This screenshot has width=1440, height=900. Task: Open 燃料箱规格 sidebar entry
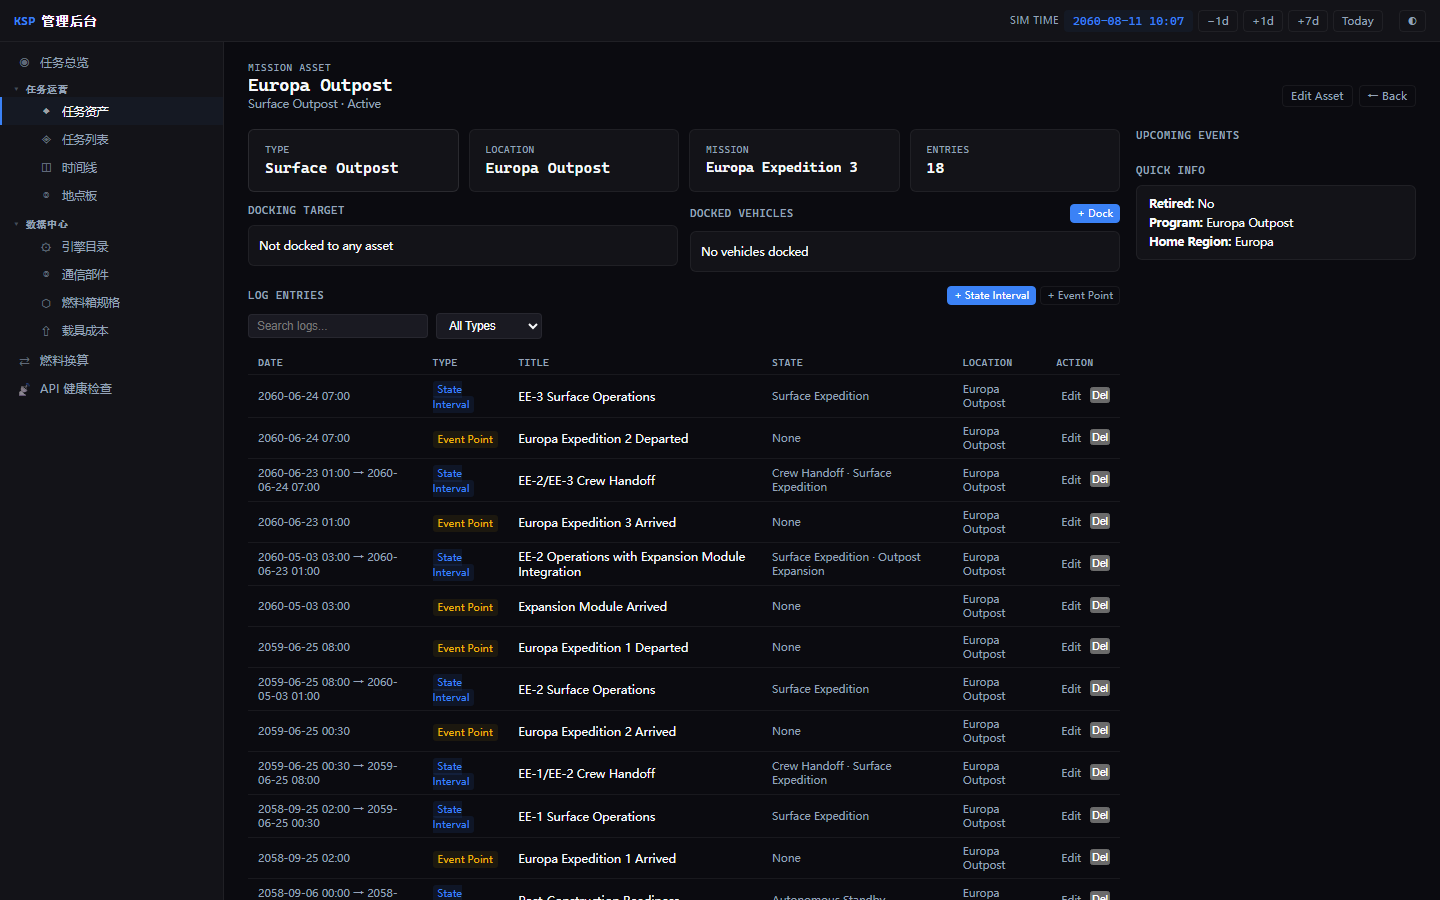pyautogui.click(x=91, y=303)
